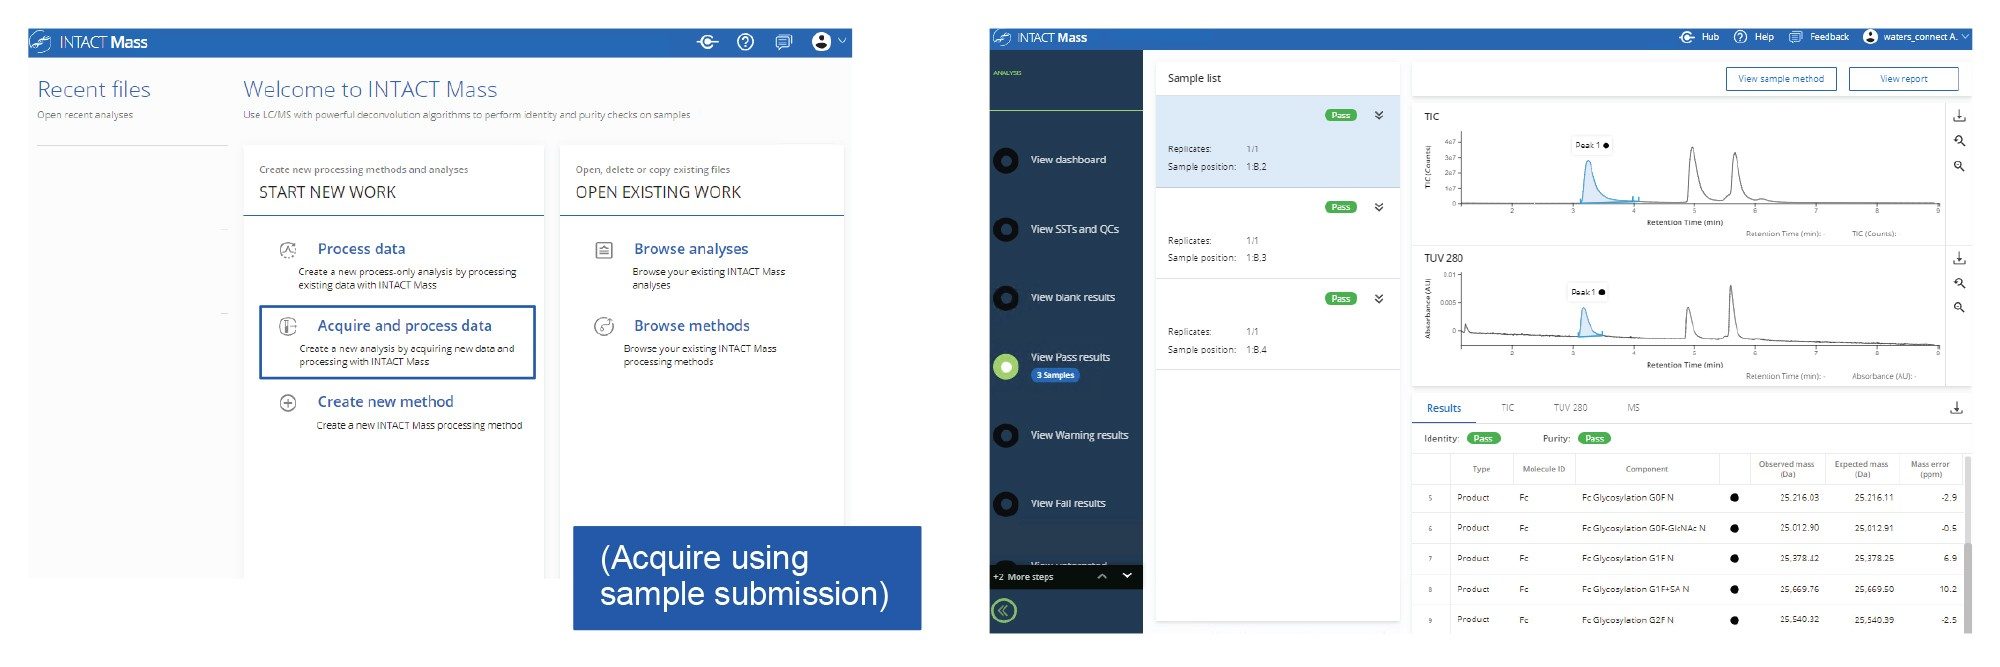Show more steps with down chevron
This screenshot has height=667, width=2000.
[1127, 576]
